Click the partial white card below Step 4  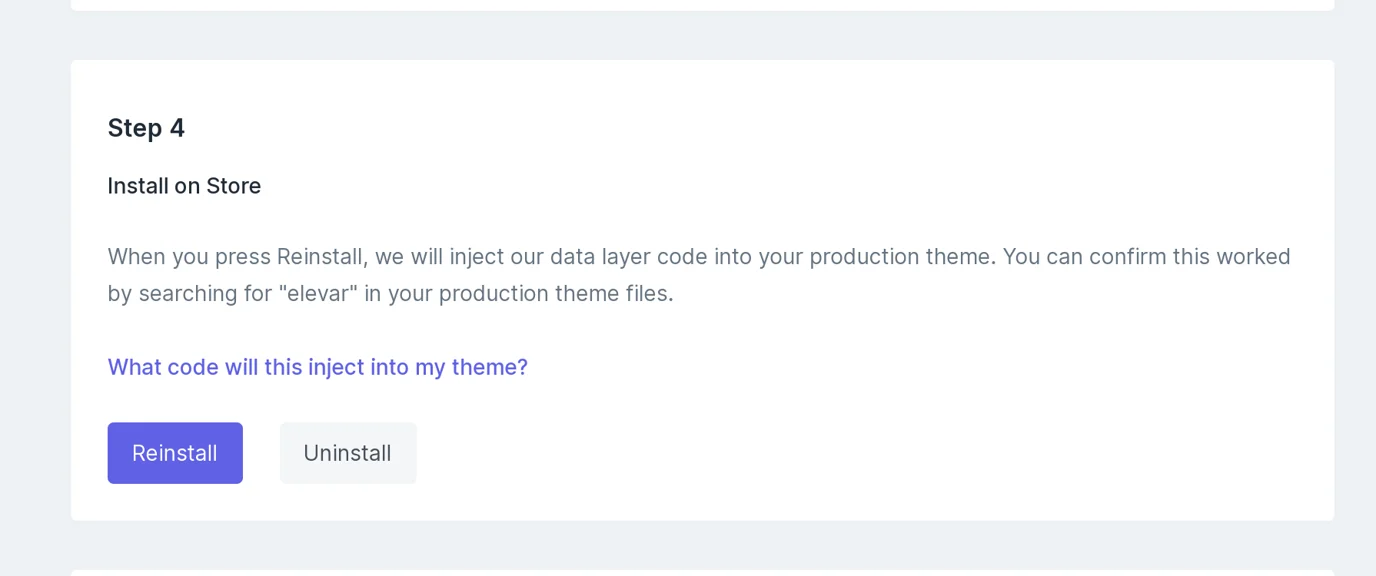702,572
